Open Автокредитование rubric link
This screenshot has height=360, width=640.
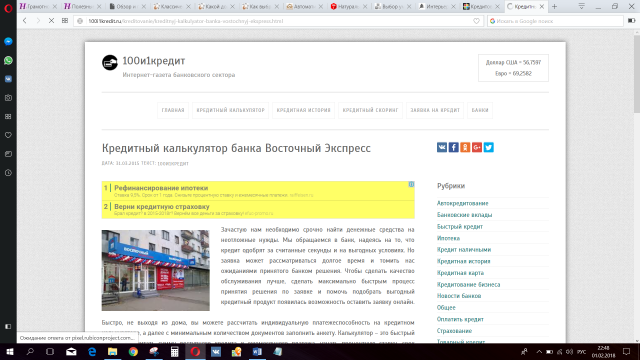pyautogui.click(x=462, y=203)
